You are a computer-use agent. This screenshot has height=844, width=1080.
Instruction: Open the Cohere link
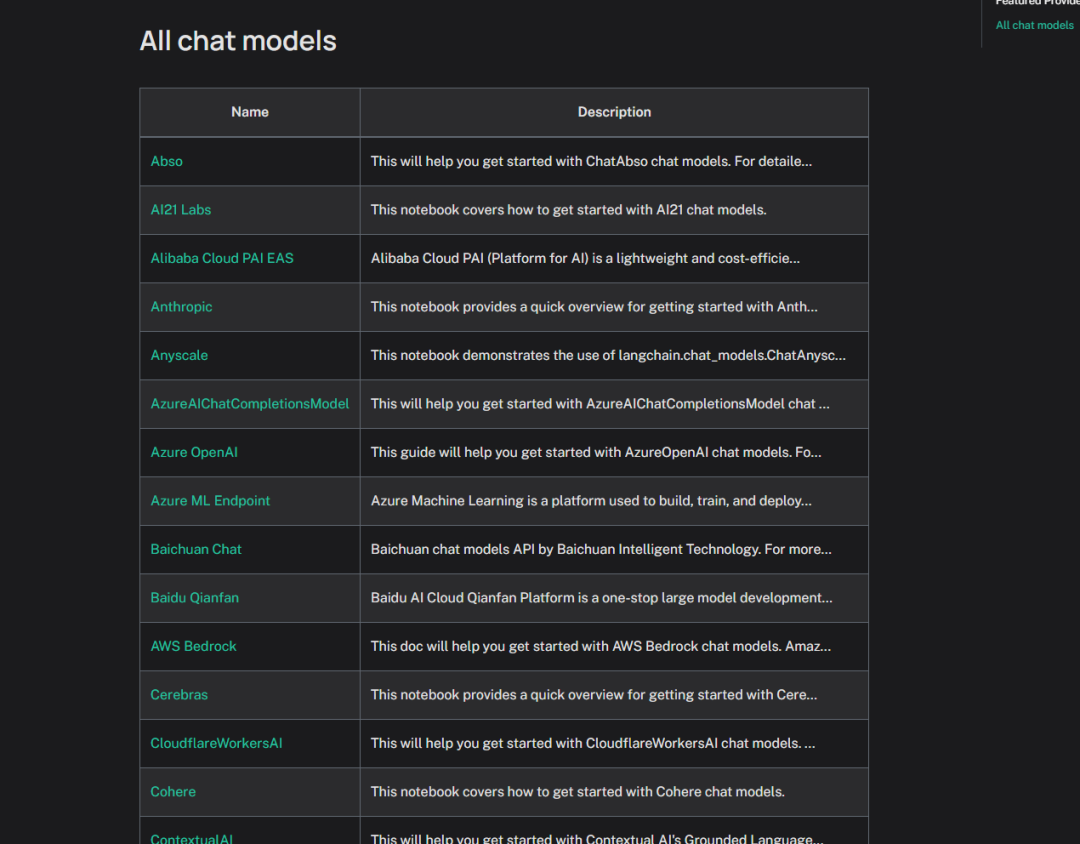tap(173, 792)
